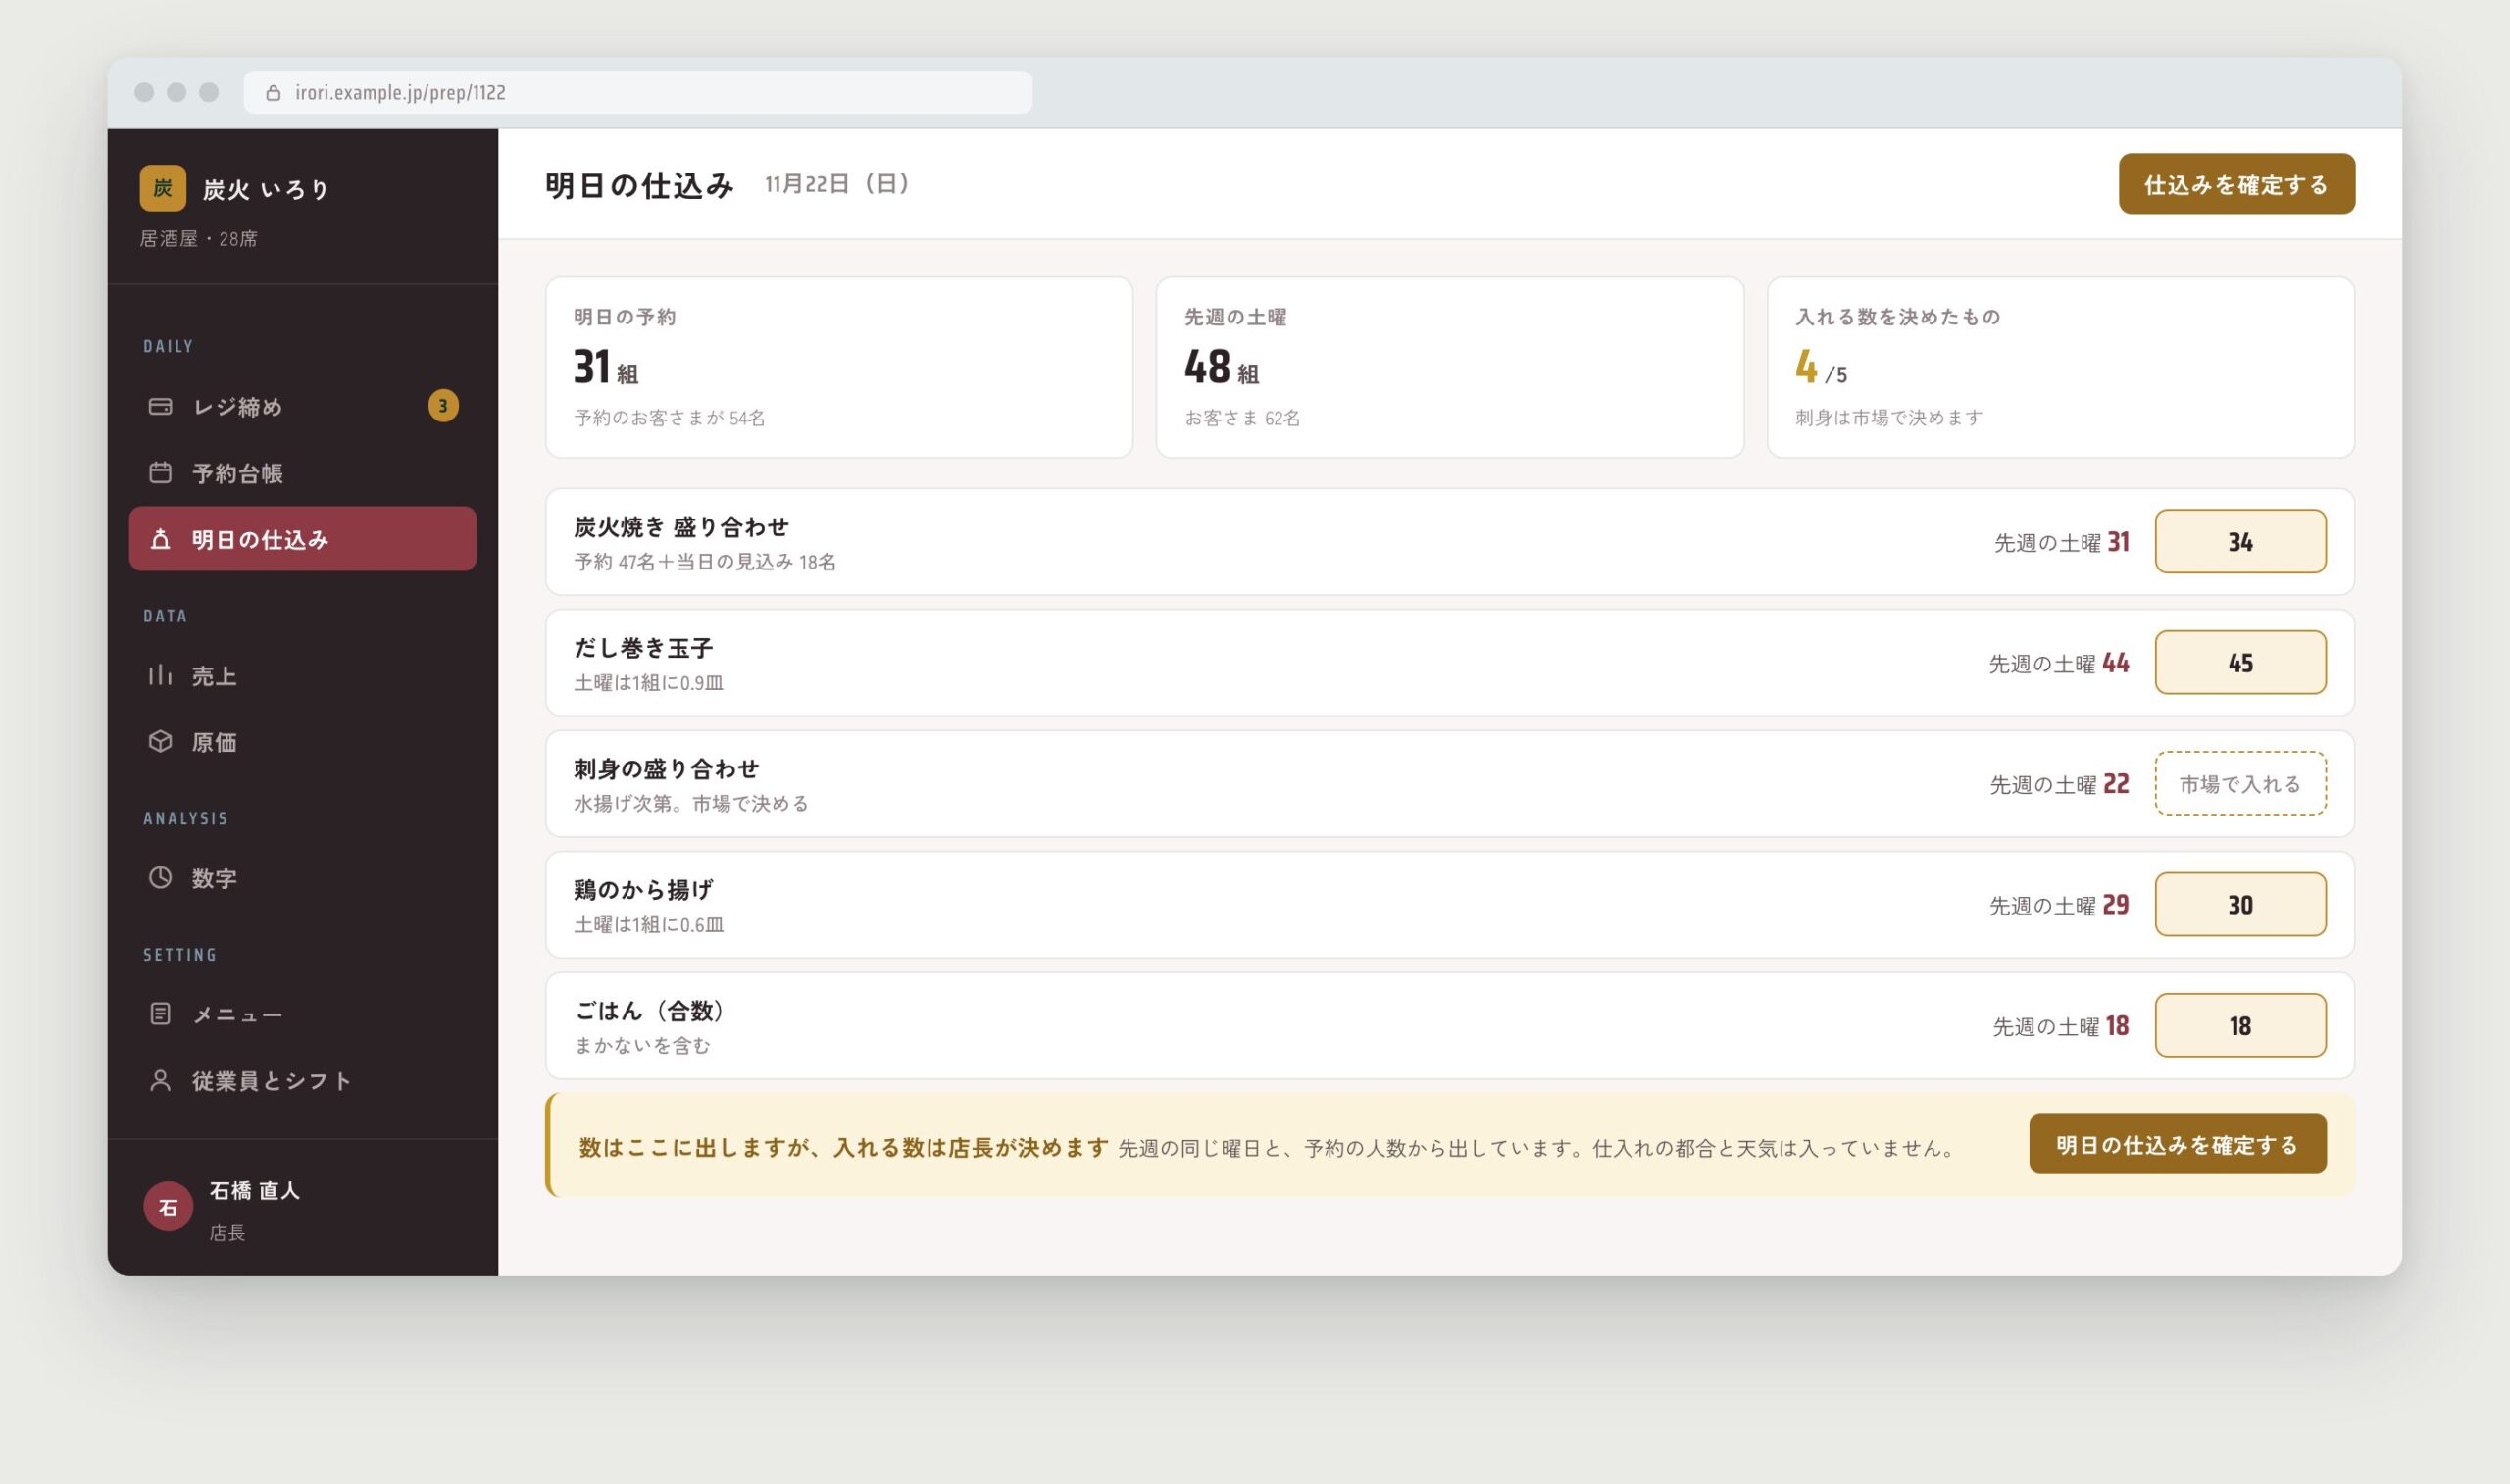Click 刺身の盛り合わせ item name

pyautogui.click(x=666, y=769)
